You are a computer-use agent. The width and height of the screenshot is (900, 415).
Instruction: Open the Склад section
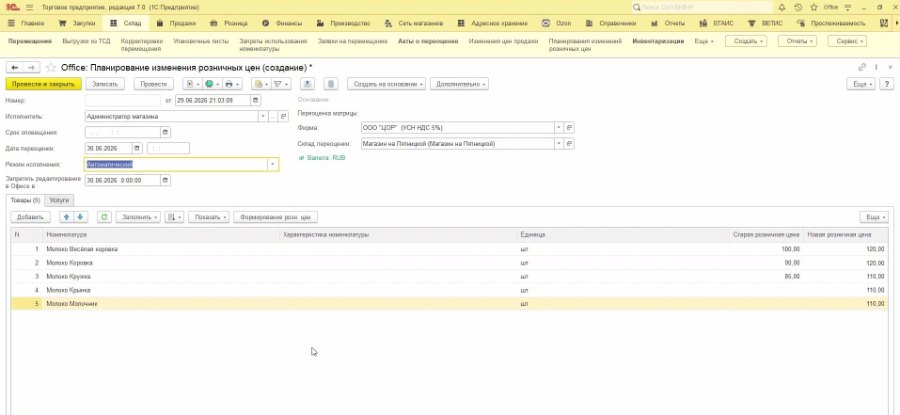127,24
